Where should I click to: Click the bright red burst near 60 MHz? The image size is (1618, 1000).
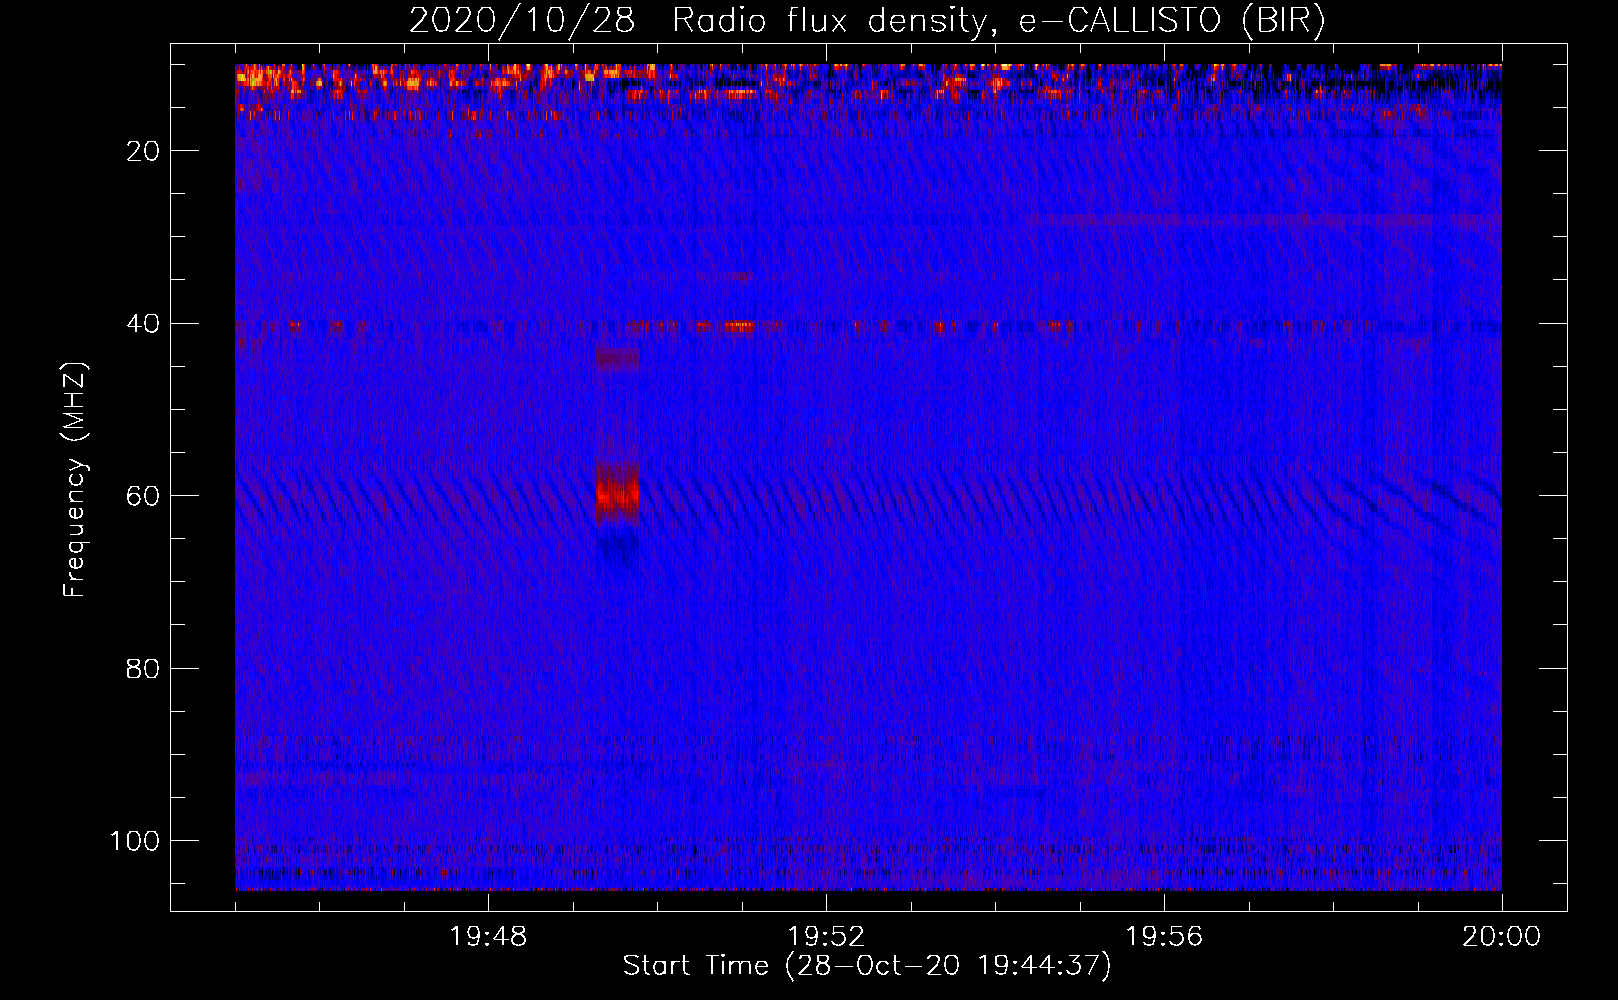click(617, 492)
